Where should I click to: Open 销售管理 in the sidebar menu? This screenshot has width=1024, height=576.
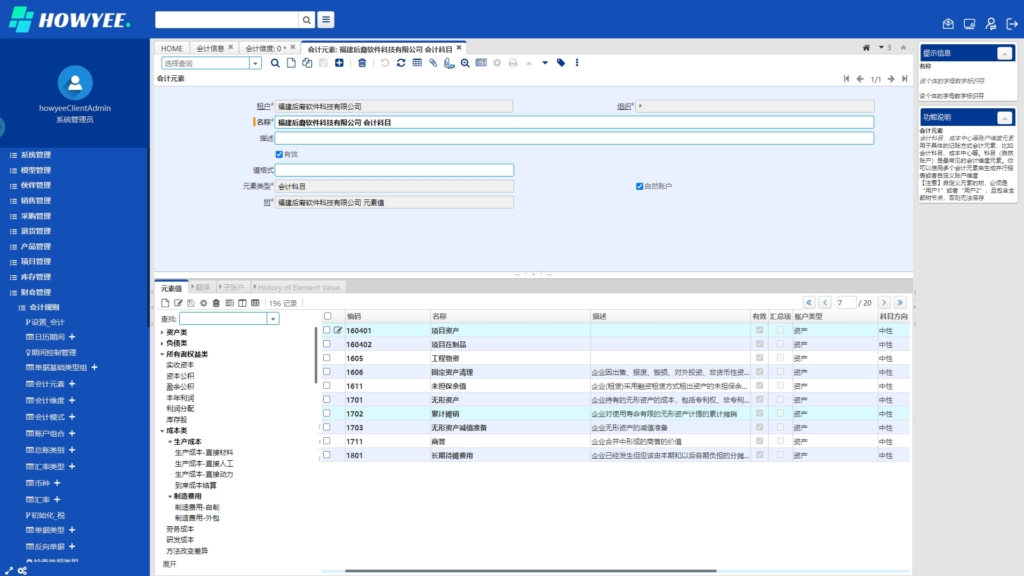tap(35, 200)
